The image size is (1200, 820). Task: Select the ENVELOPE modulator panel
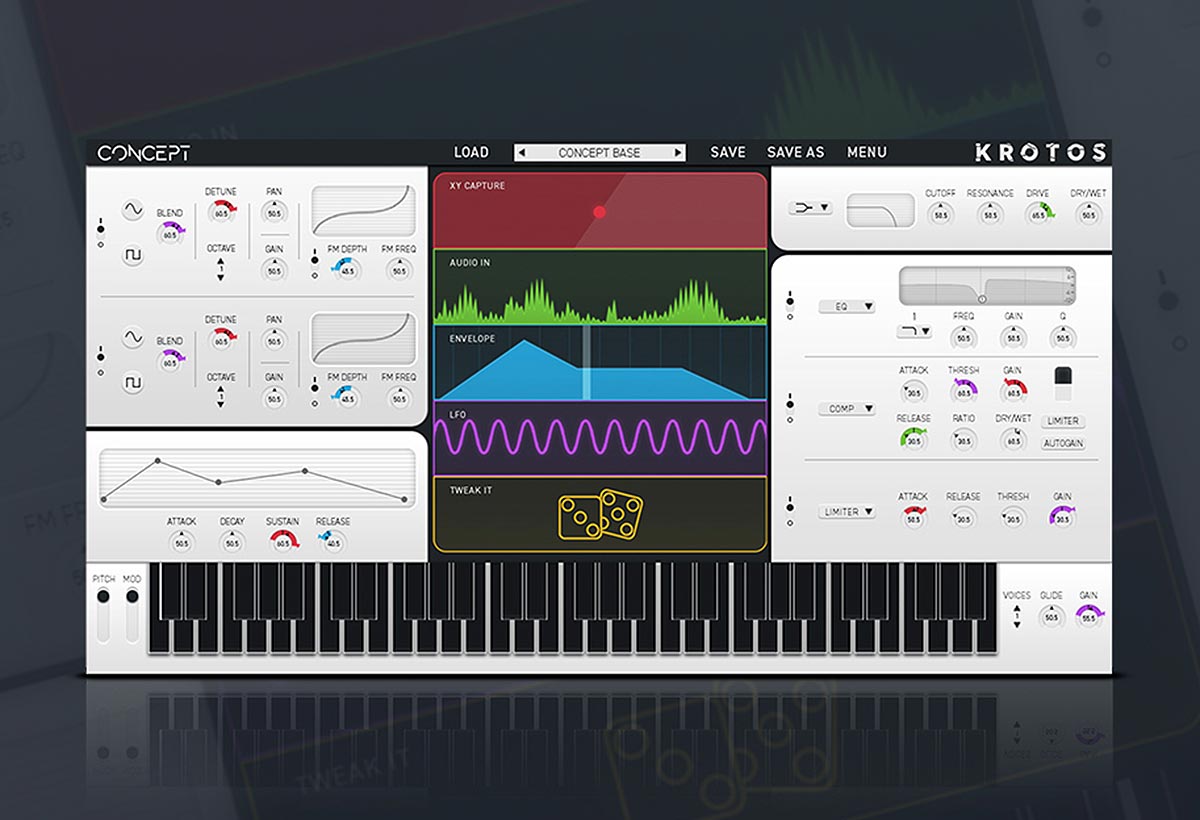(x=600, y=363)
